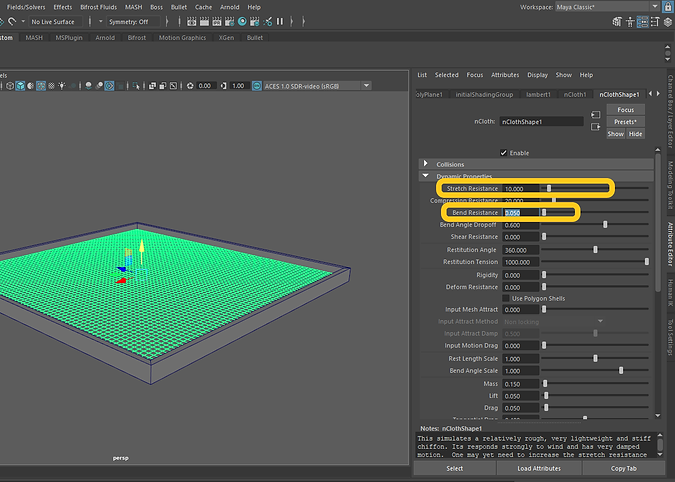Click the Presets* button
Screen dimensions: 675x482
[x=625, y=122]
